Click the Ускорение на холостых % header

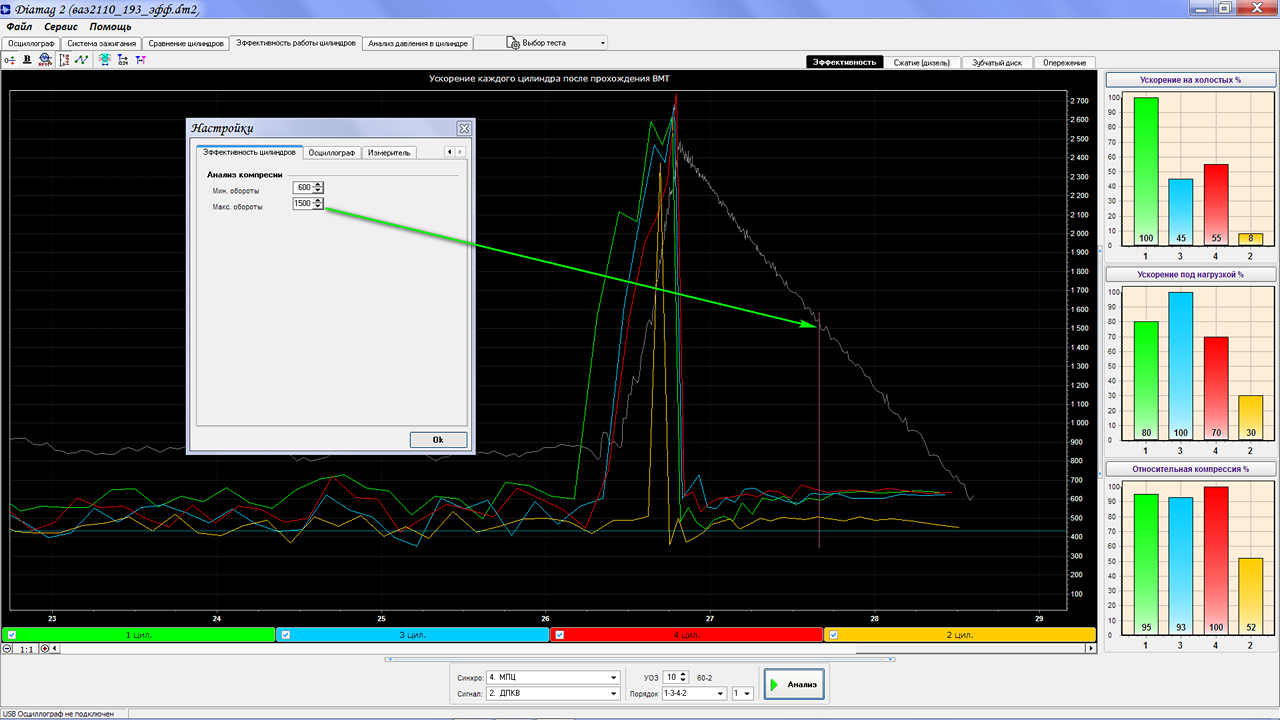1190,79
